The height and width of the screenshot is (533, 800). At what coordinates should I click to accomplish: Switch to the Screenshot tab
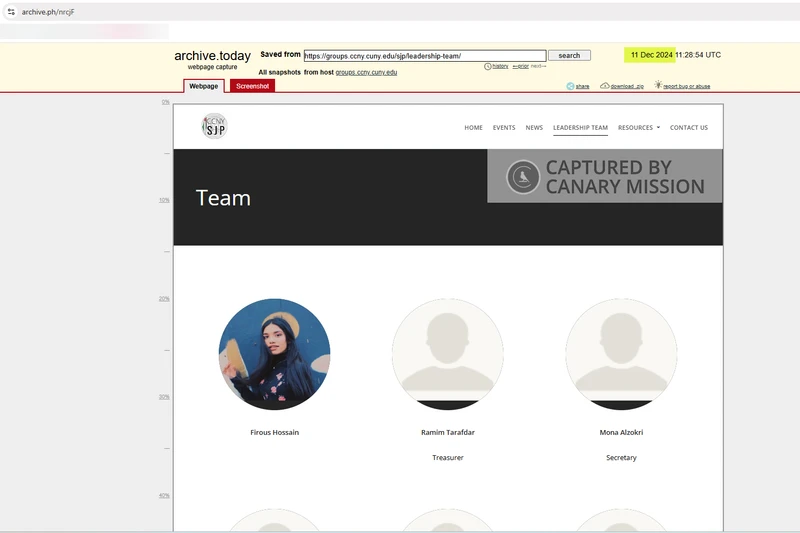[253, 86]
